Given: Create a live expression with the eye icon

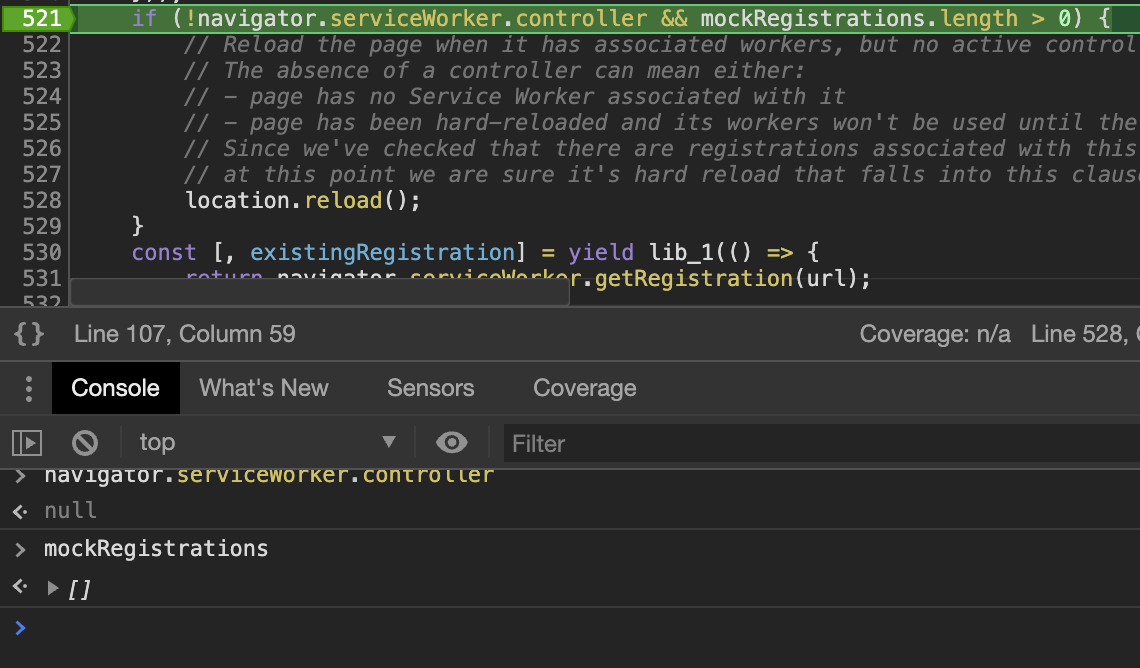Looking at the screenshot, I should [x=452, y=443].
